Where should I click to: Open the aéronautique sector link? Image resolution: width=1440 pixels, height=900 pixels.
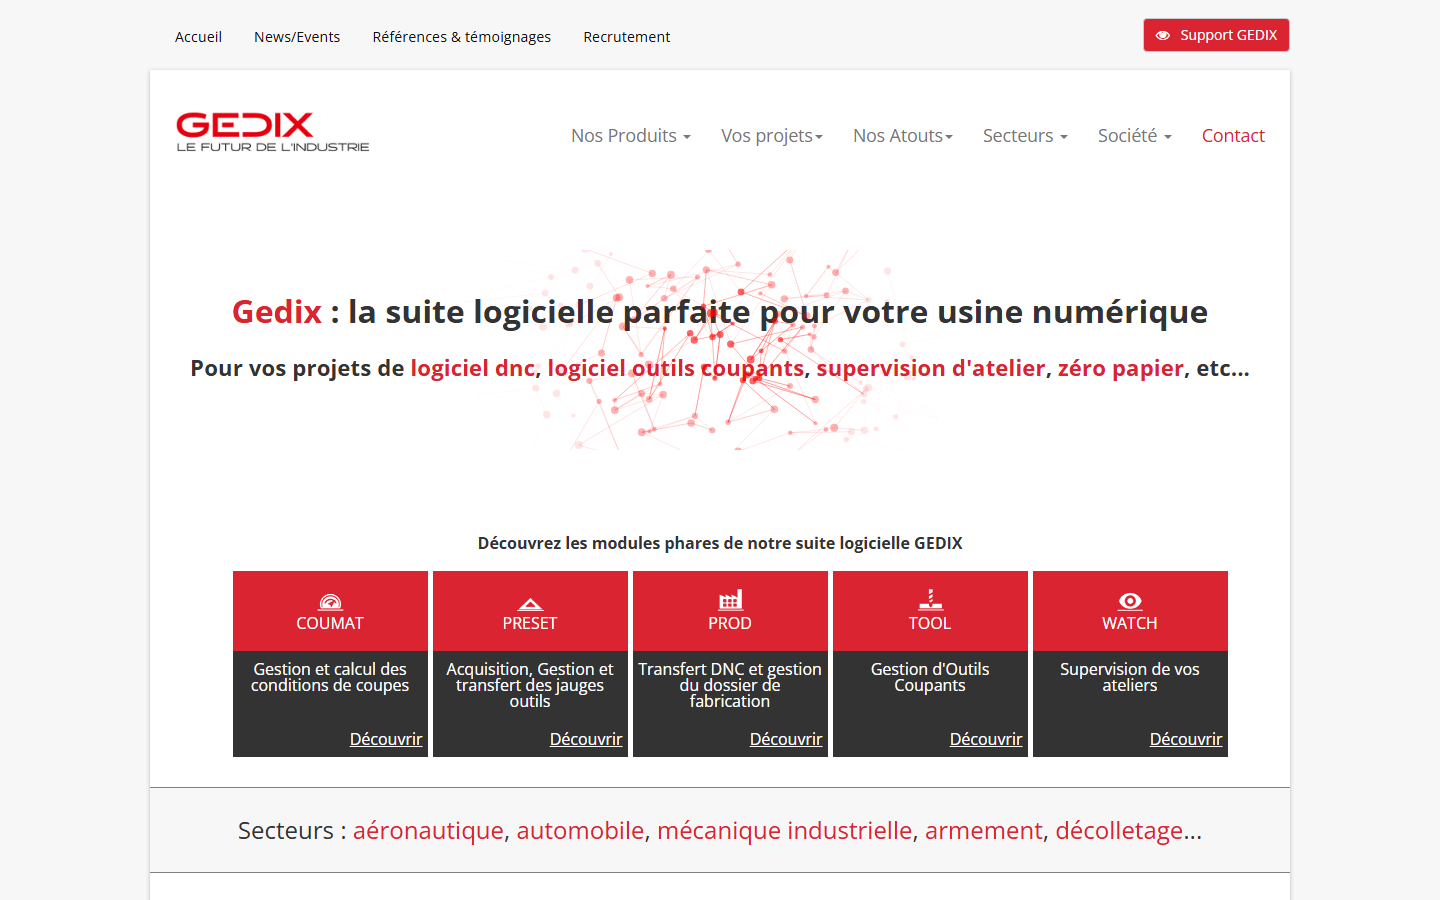pyautogui.click(x=428, y=831)
